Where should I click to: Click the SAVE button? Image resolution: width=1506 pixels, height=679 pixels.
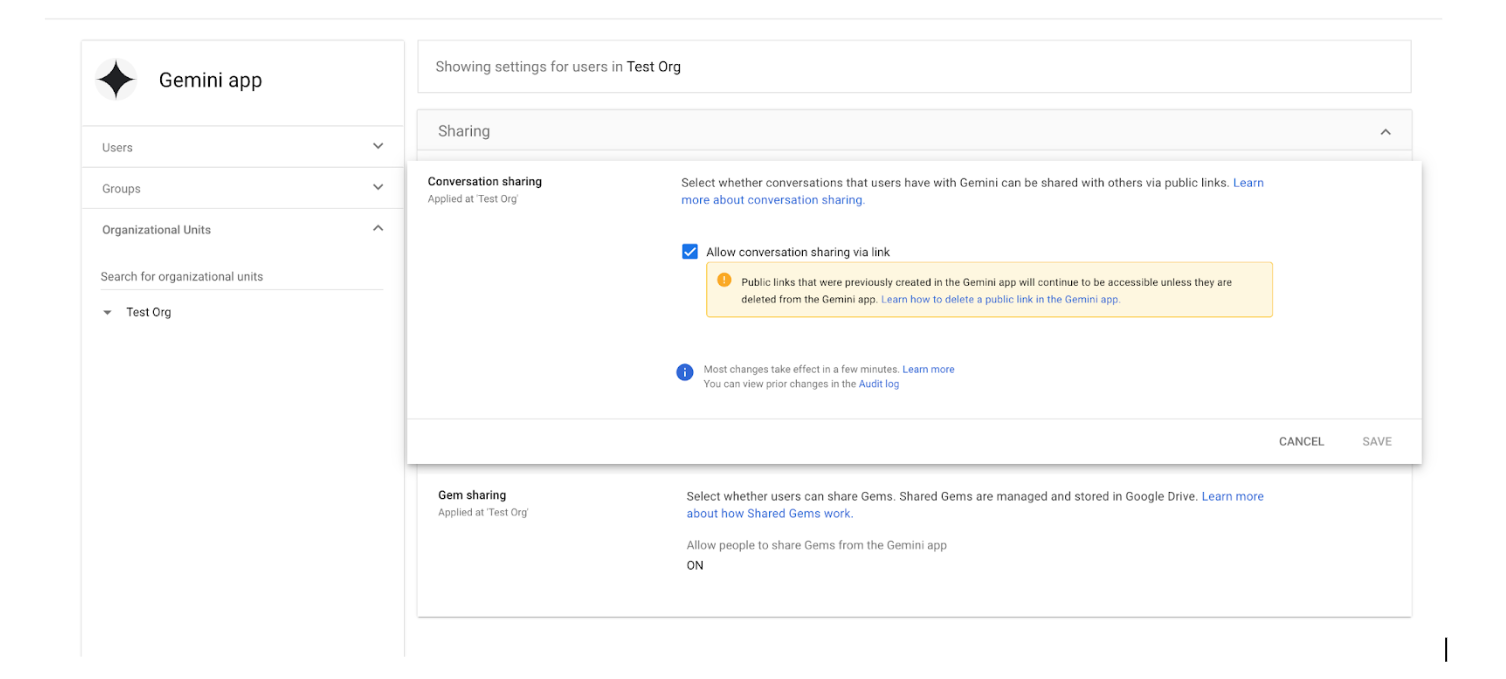(1377, 441)
